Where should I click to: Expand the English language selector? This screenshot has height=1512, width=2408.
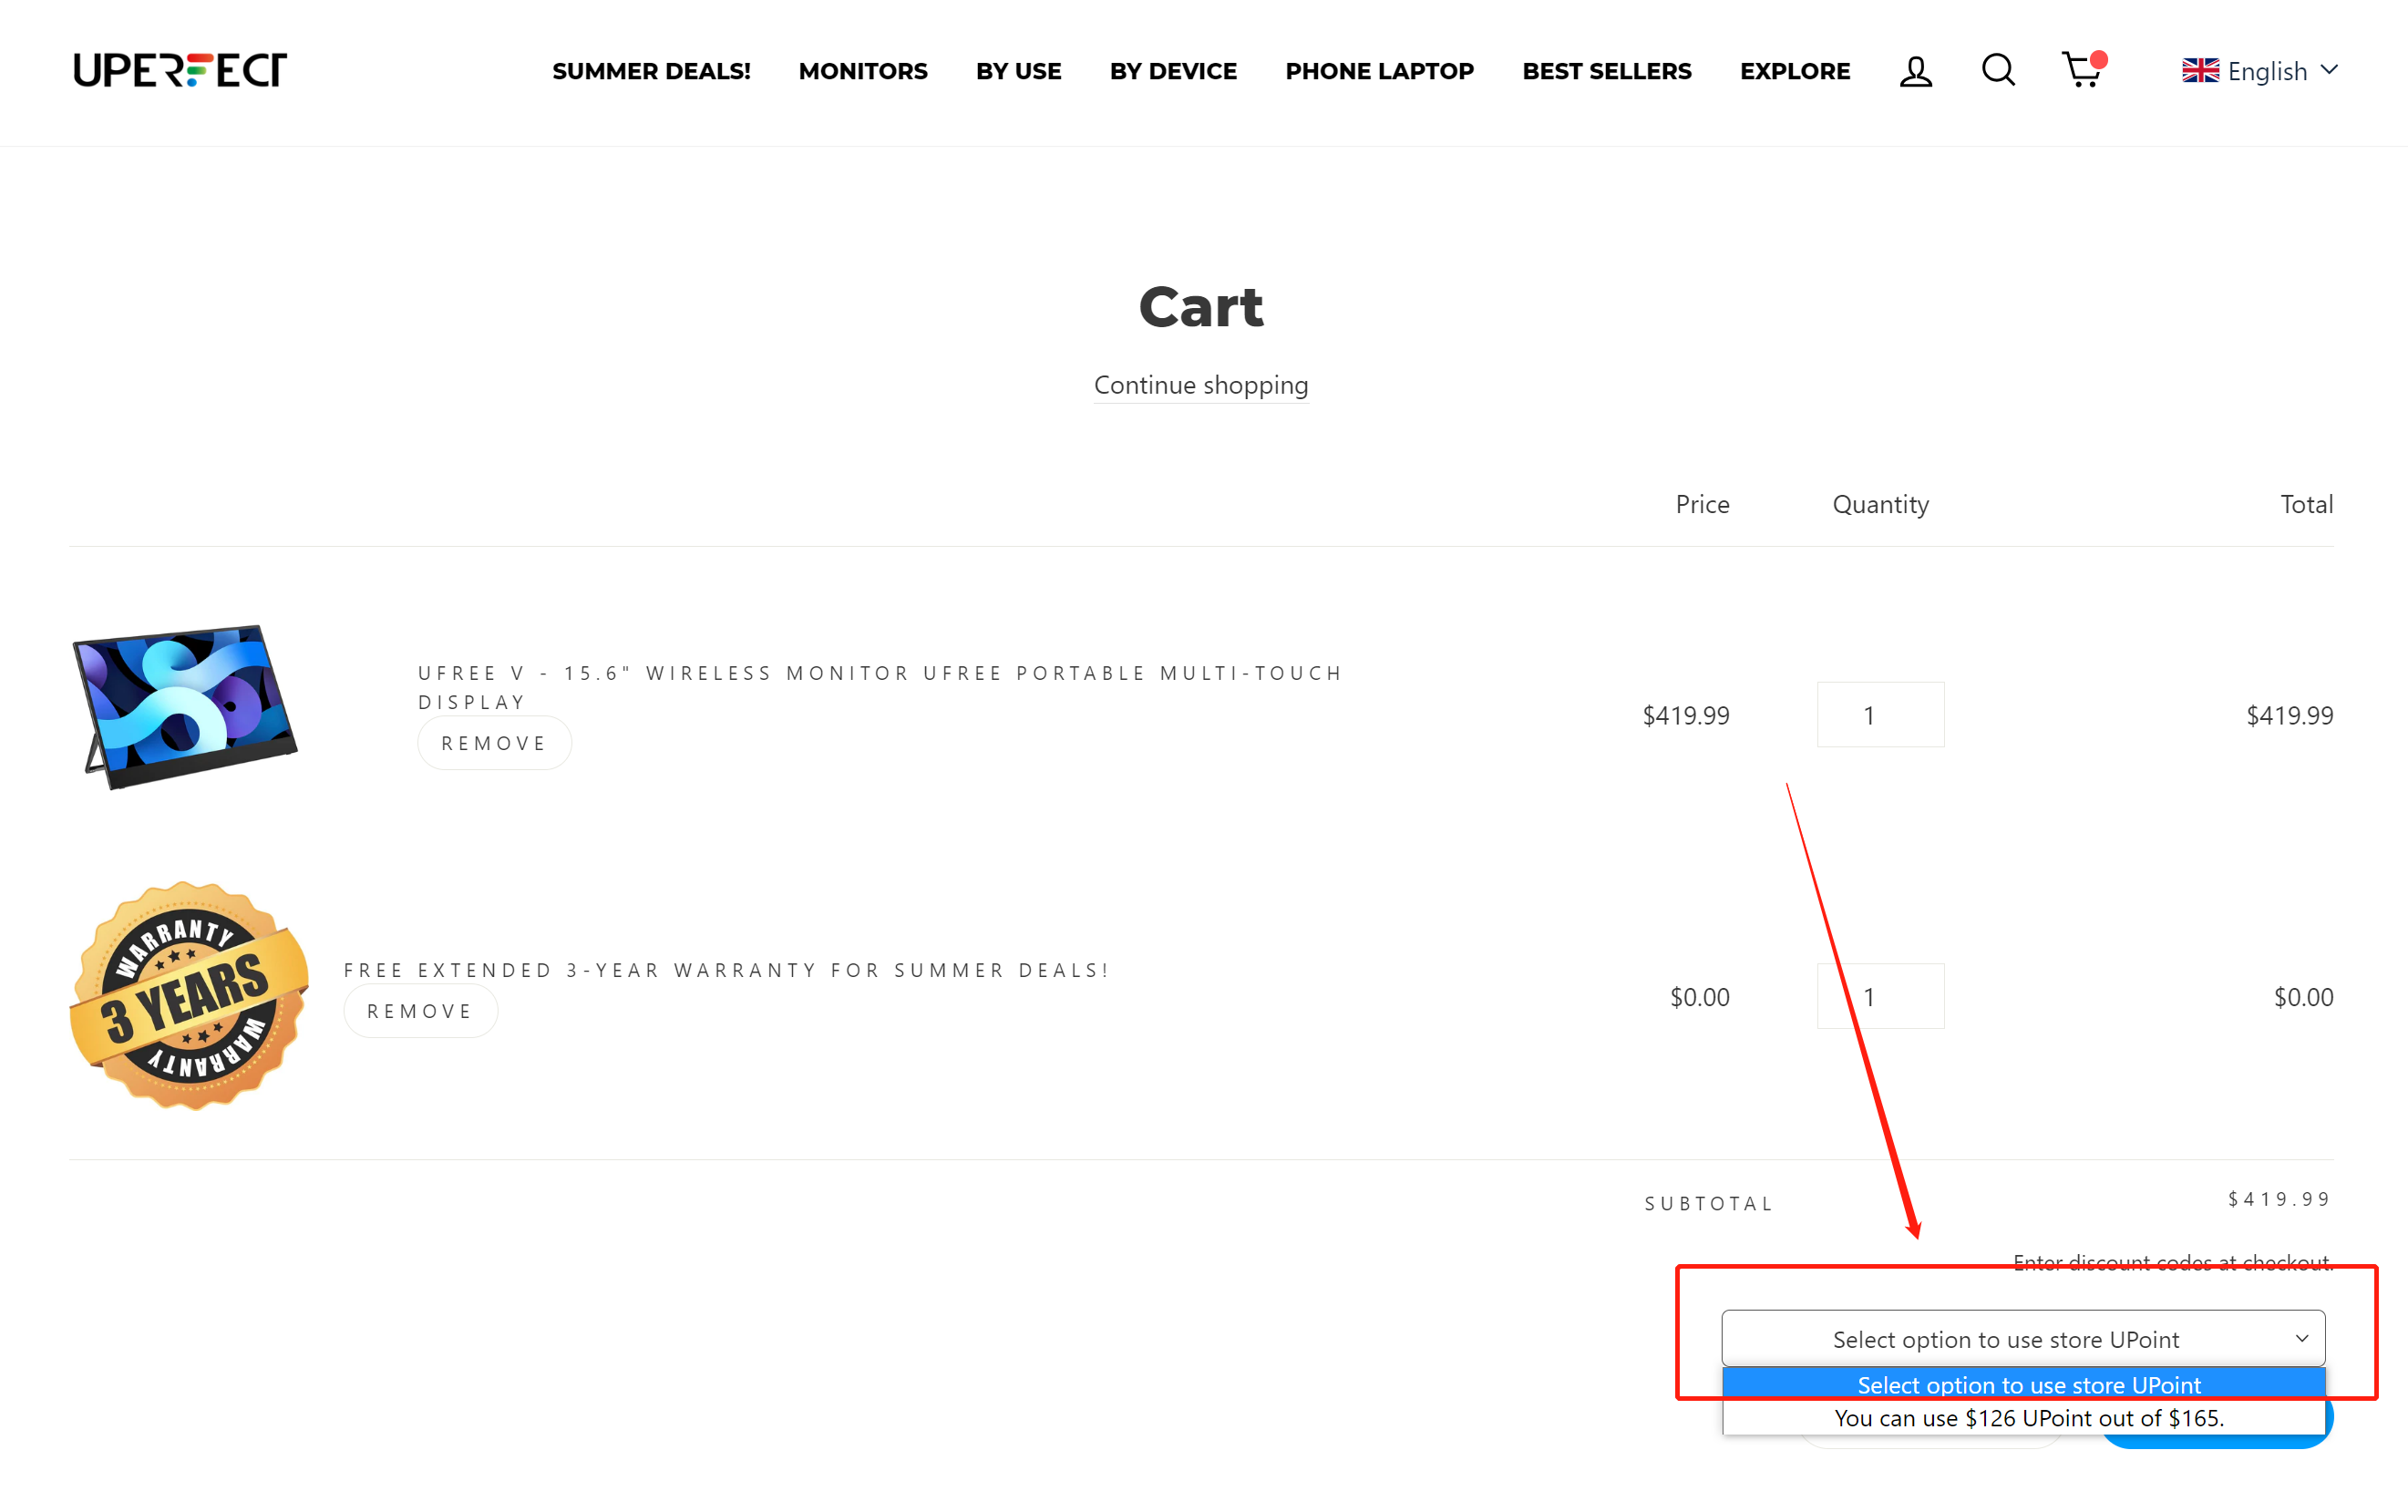(x=2260, y=71)
